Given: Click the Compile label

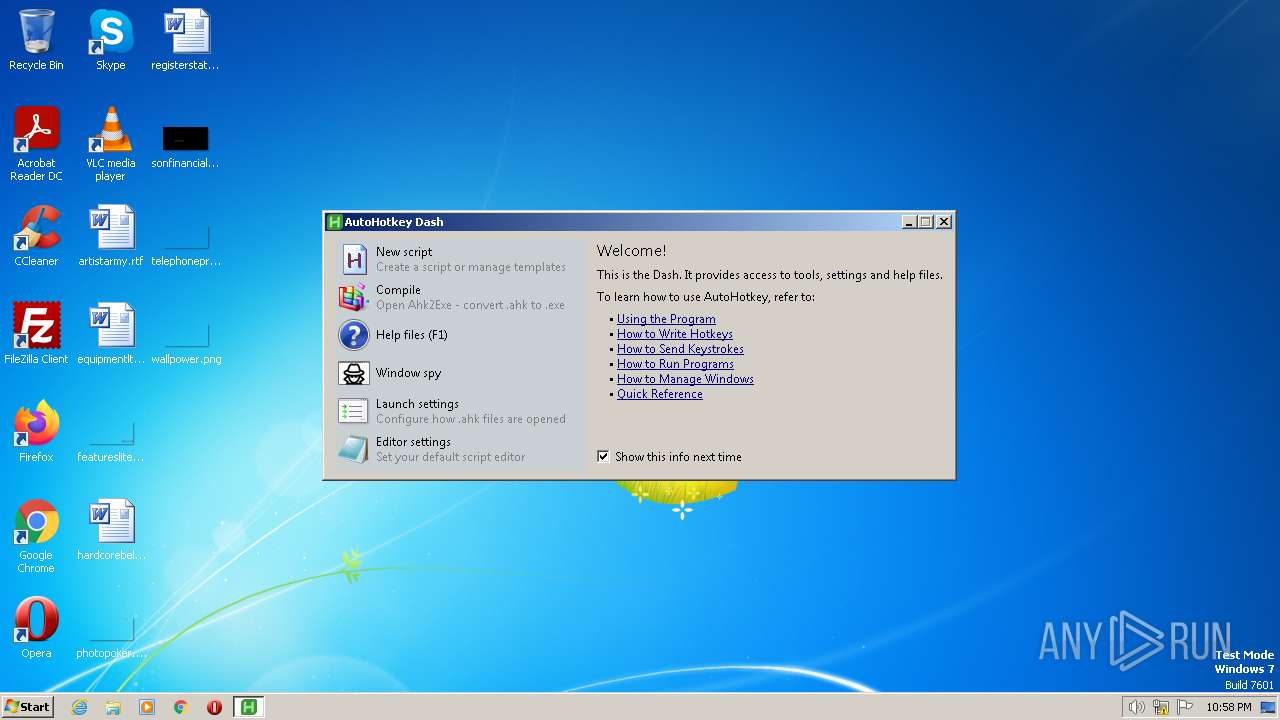Looking at the screenshot, I should [398, 290].
